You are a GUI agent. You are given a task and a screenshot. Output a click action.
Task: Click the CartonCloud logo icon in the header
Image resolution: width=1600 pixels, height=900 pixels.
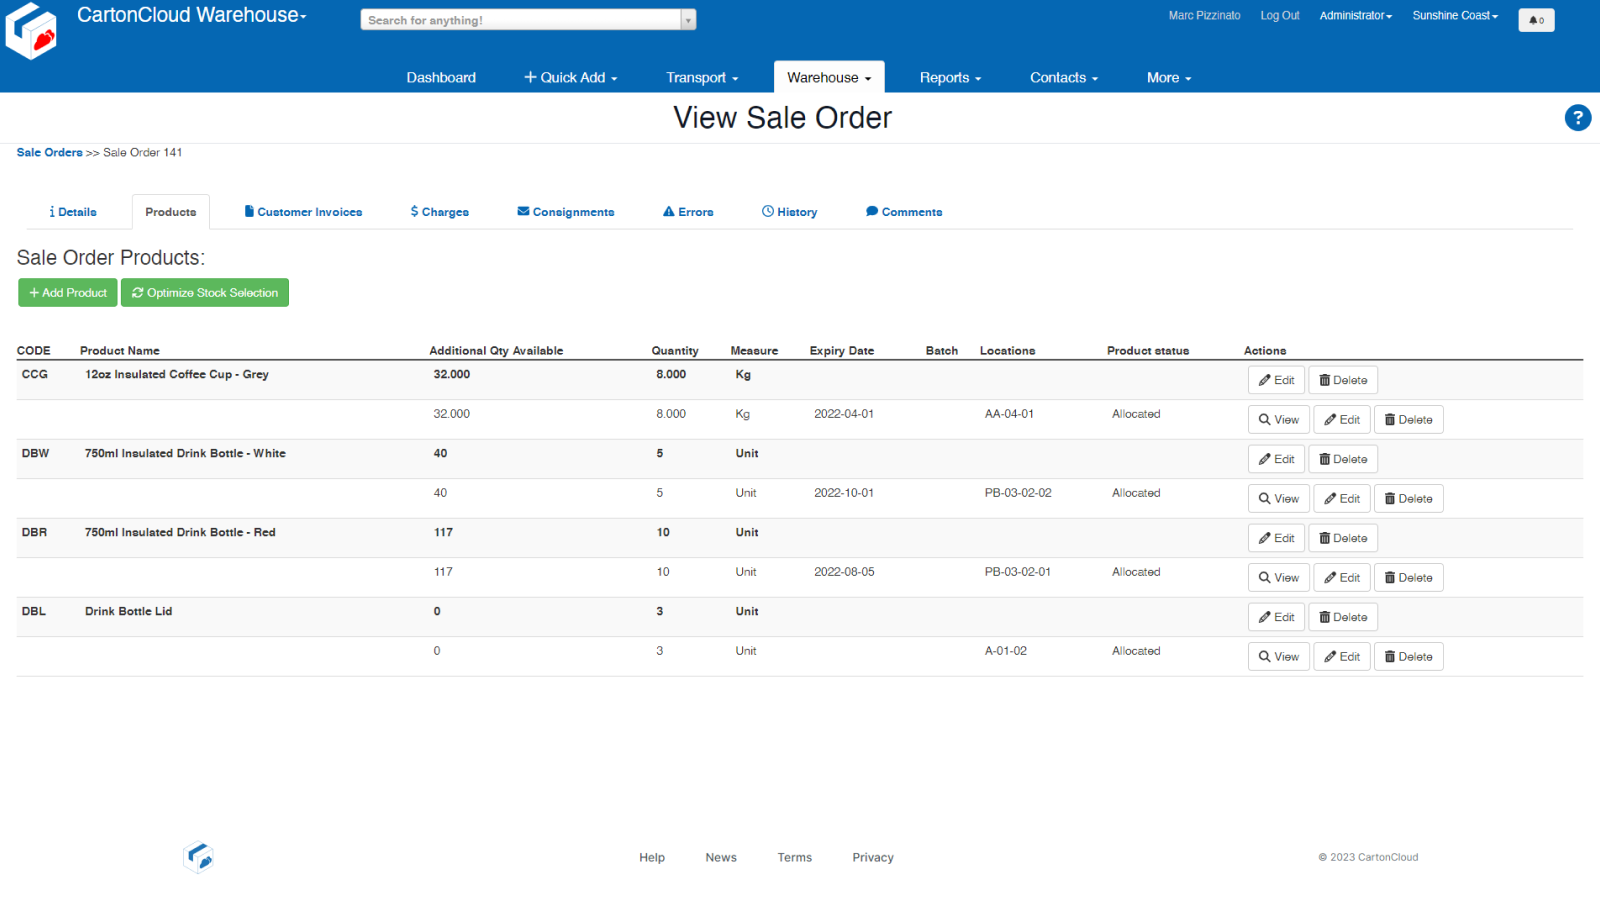[x=31, y=31]
